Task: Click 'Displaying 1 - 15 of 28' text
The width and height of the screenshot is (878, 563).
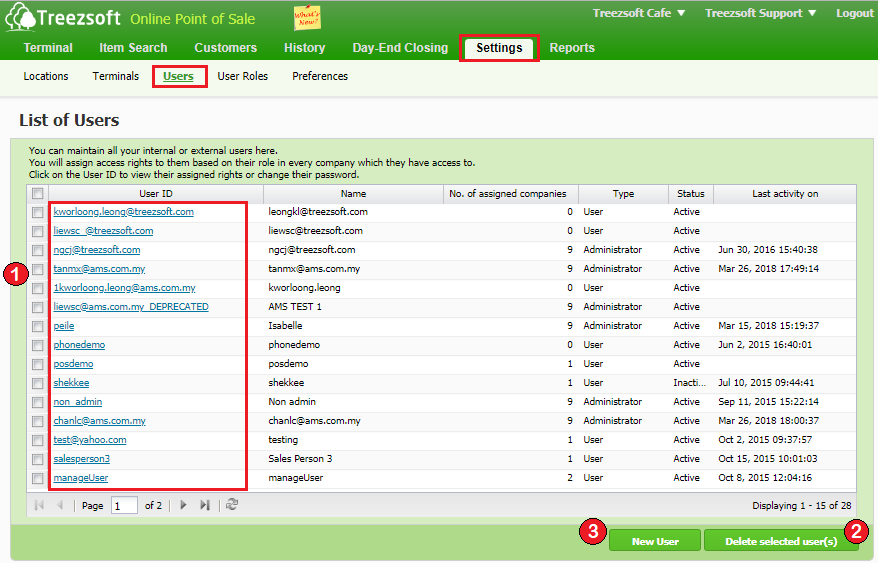Action: pos(801,506)
